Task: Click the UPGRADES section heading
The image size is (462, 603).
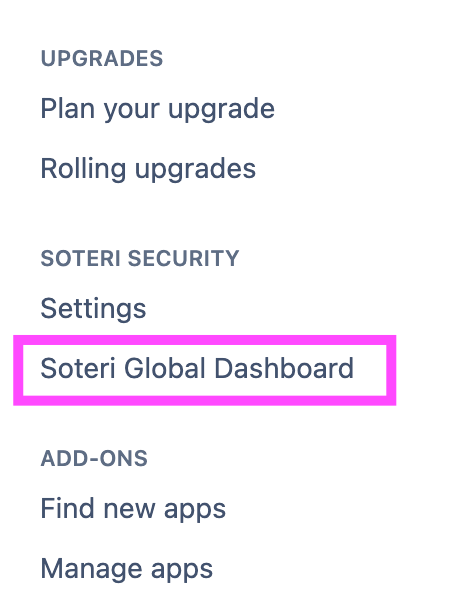Action: (x=102, y=58)
